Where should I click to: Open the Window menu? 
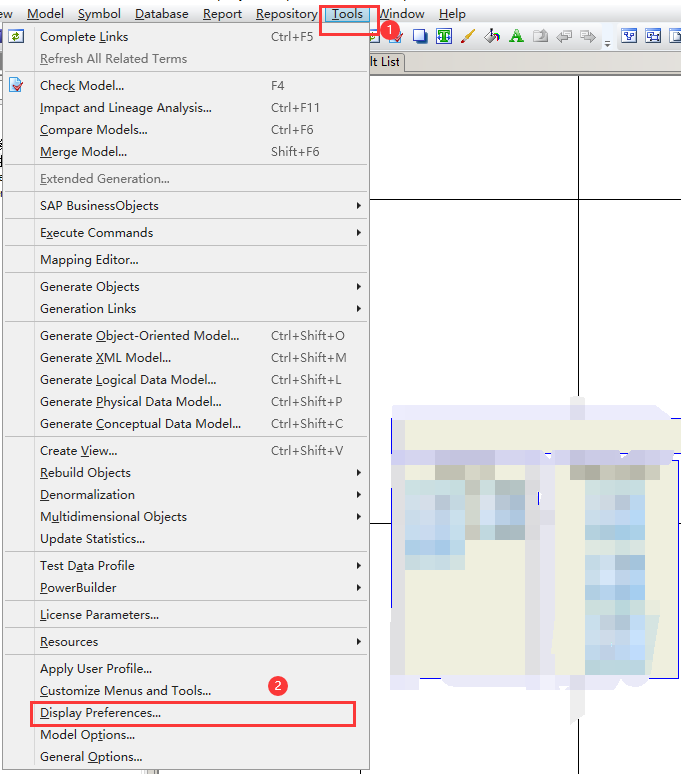402,14
